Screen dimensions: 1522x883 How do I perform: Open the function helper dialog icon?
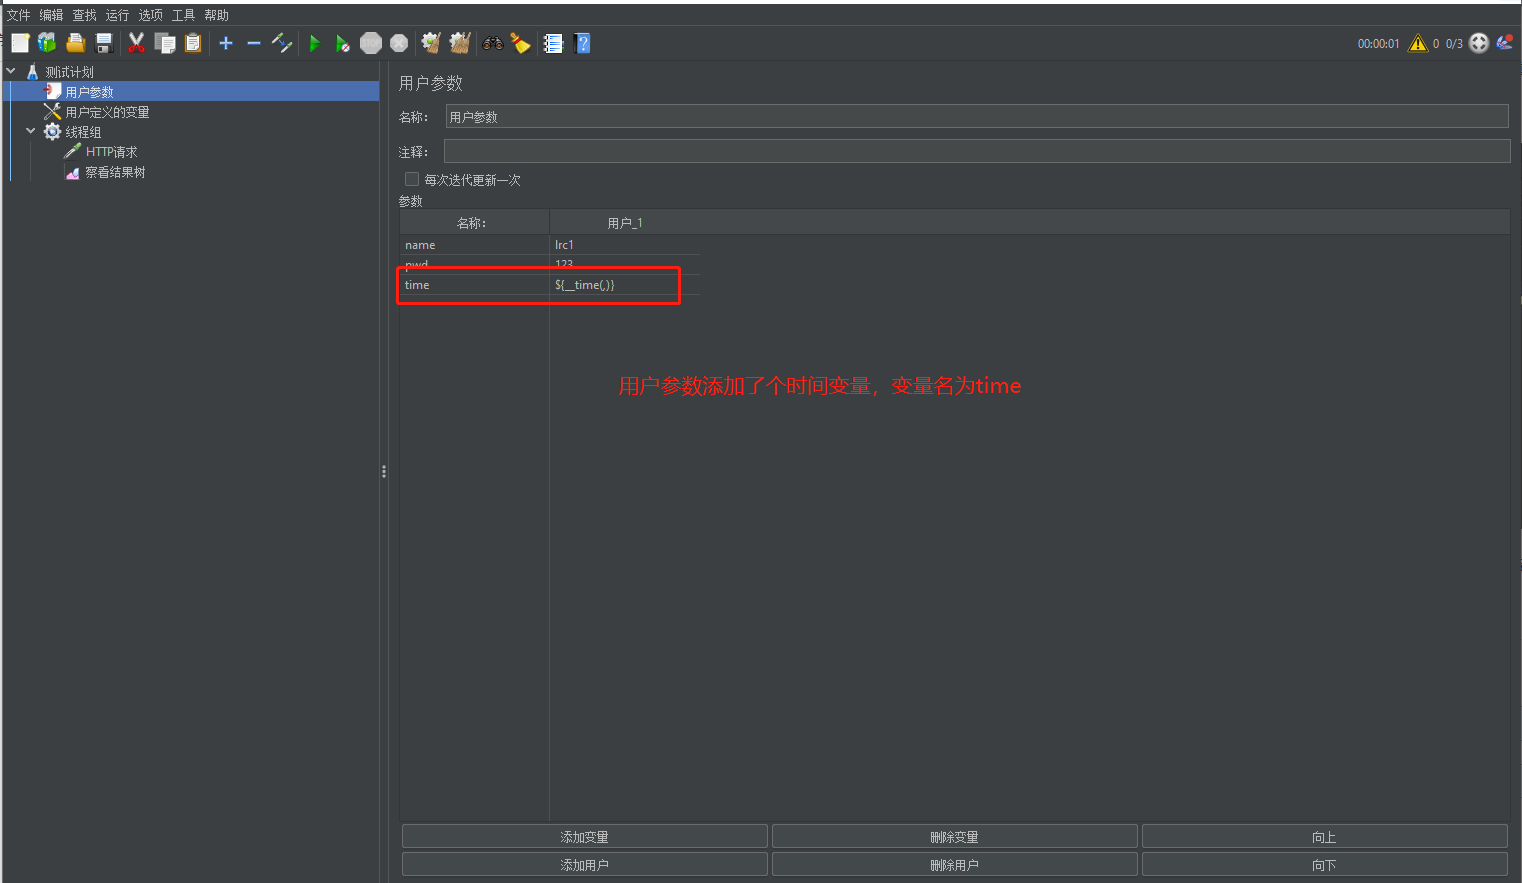[553, 43]
